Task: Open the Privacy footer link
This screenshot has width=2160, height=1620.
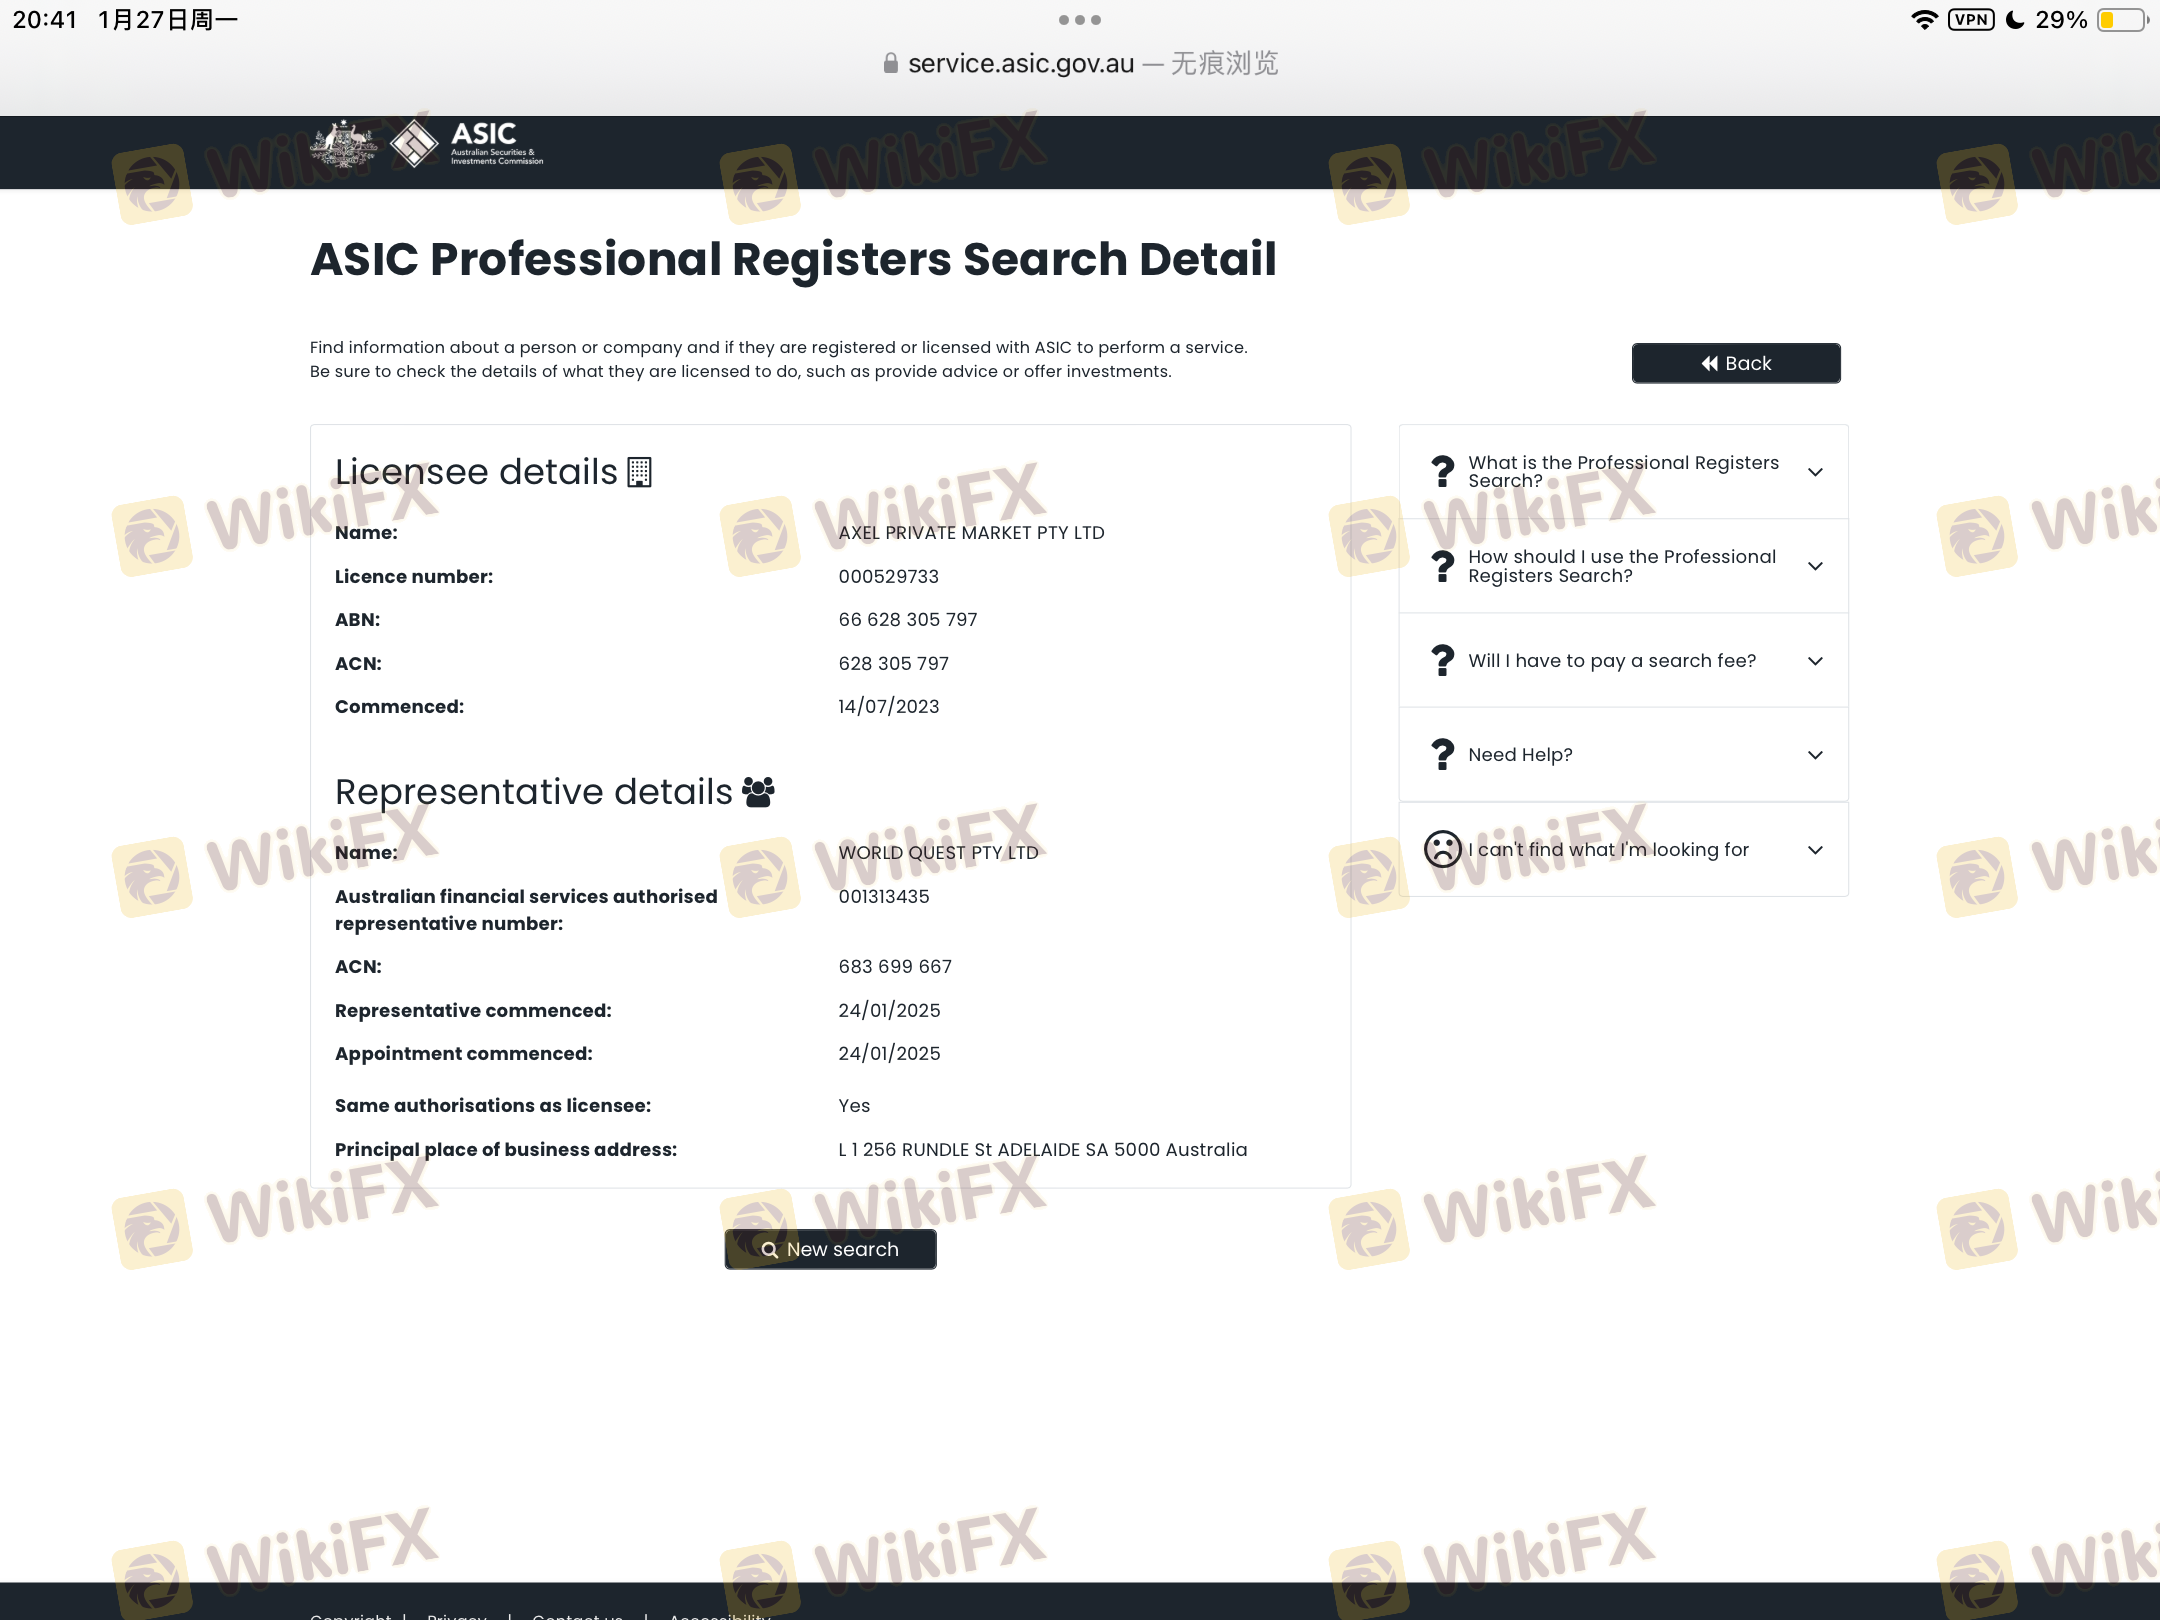Action: pyautogui.click(x=456, y=1613)
